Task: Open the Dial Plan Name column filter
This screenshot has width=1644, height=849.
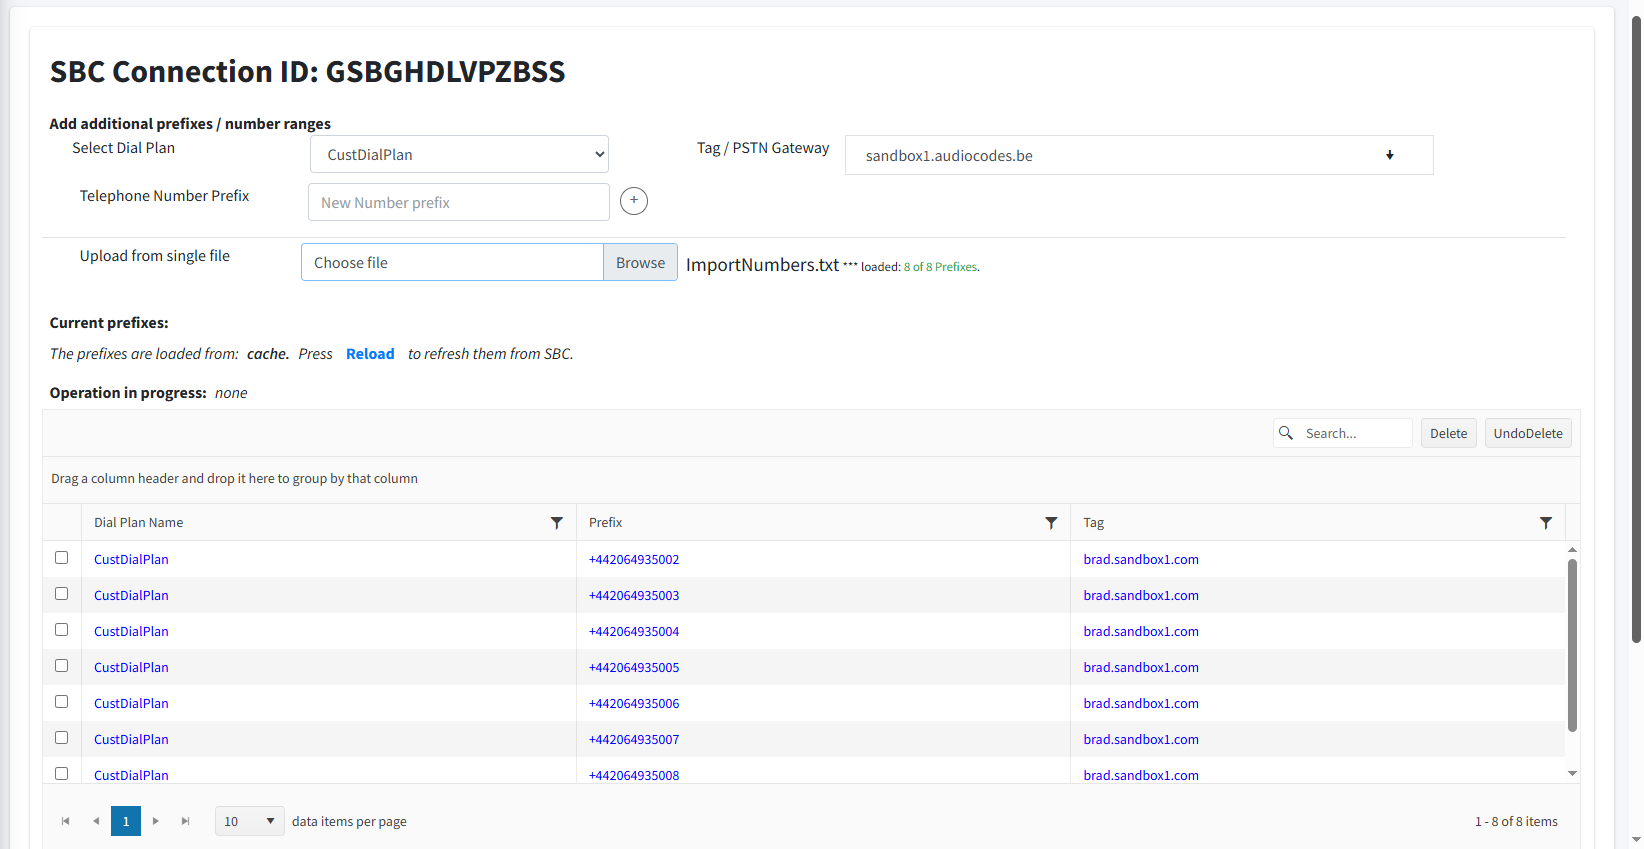Action: coord(556,523)
